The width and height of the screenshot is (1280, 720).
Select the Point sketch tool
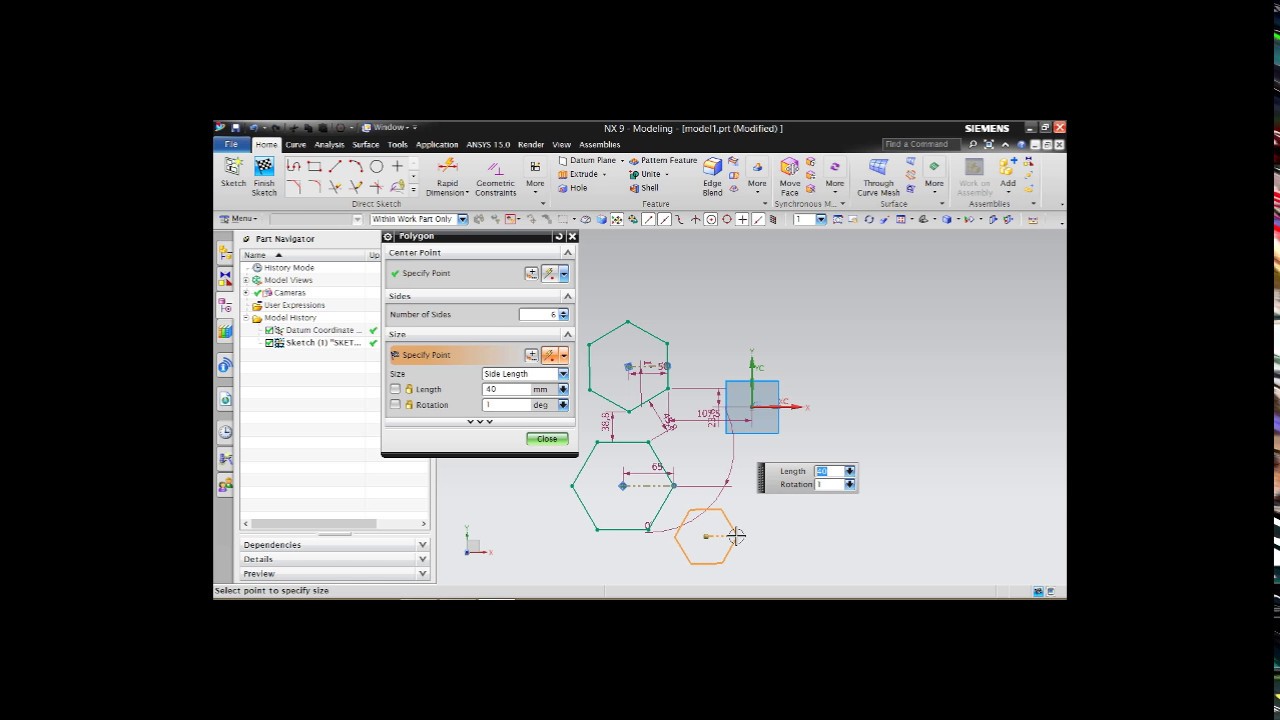click(397, 166)
